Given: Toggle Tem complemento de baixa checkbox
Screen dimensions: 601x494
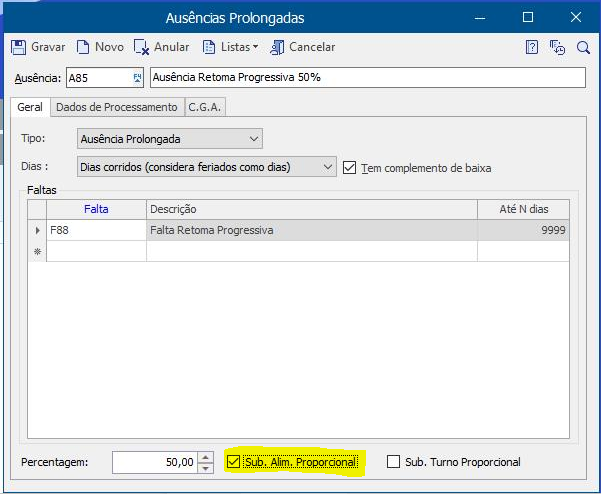Looking at the screenshot, I should pyautogui.click(x=349, y=167).
